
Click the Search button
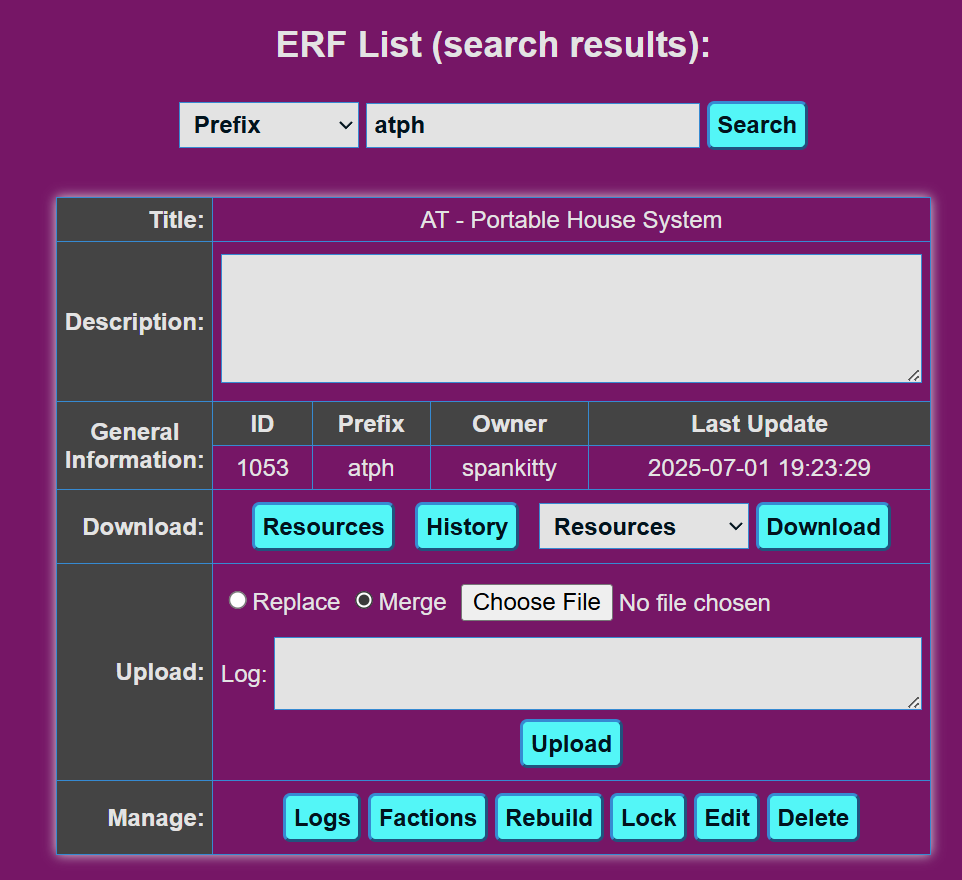[756, 125]
